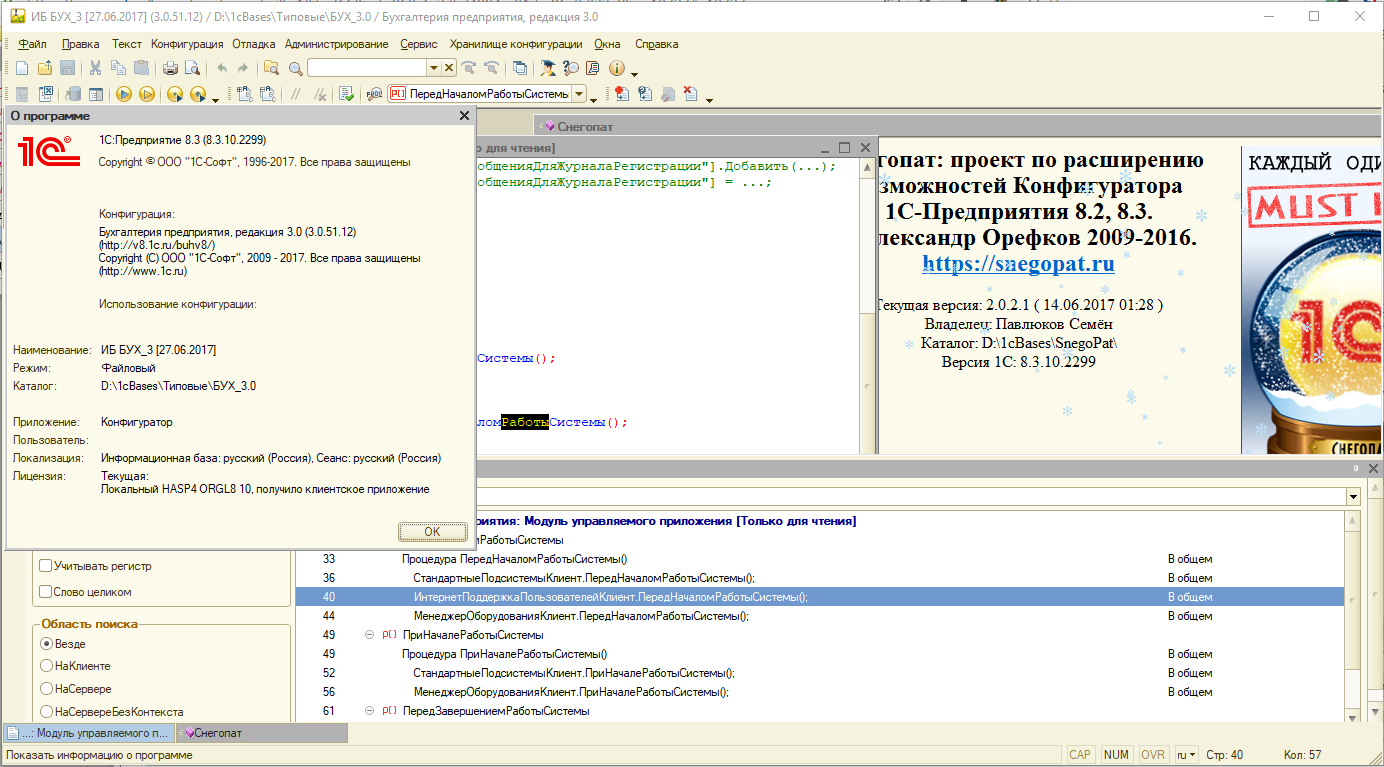
Task: Open the https://snegopat.ru link
Action: pyautogui.click(x=1018, y=264)
